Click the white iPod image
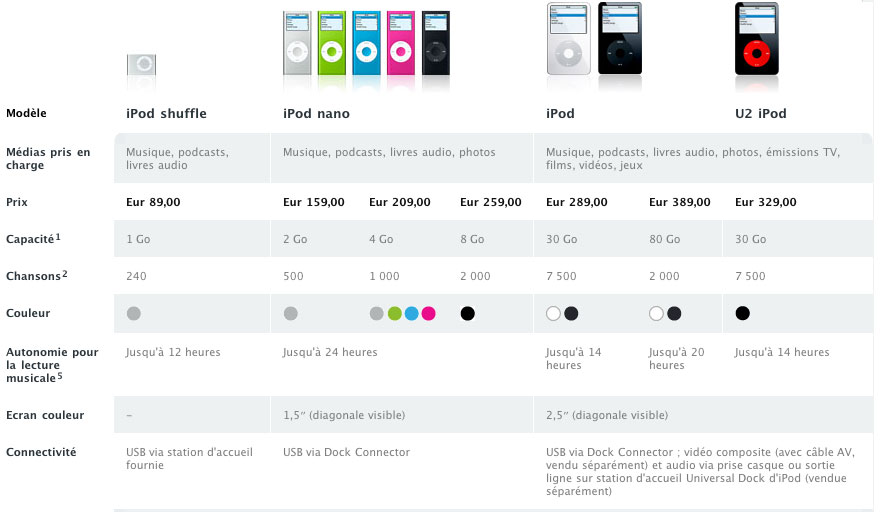Image resolution: width=892 pixels, height=512 pixels. coord(568,39)
